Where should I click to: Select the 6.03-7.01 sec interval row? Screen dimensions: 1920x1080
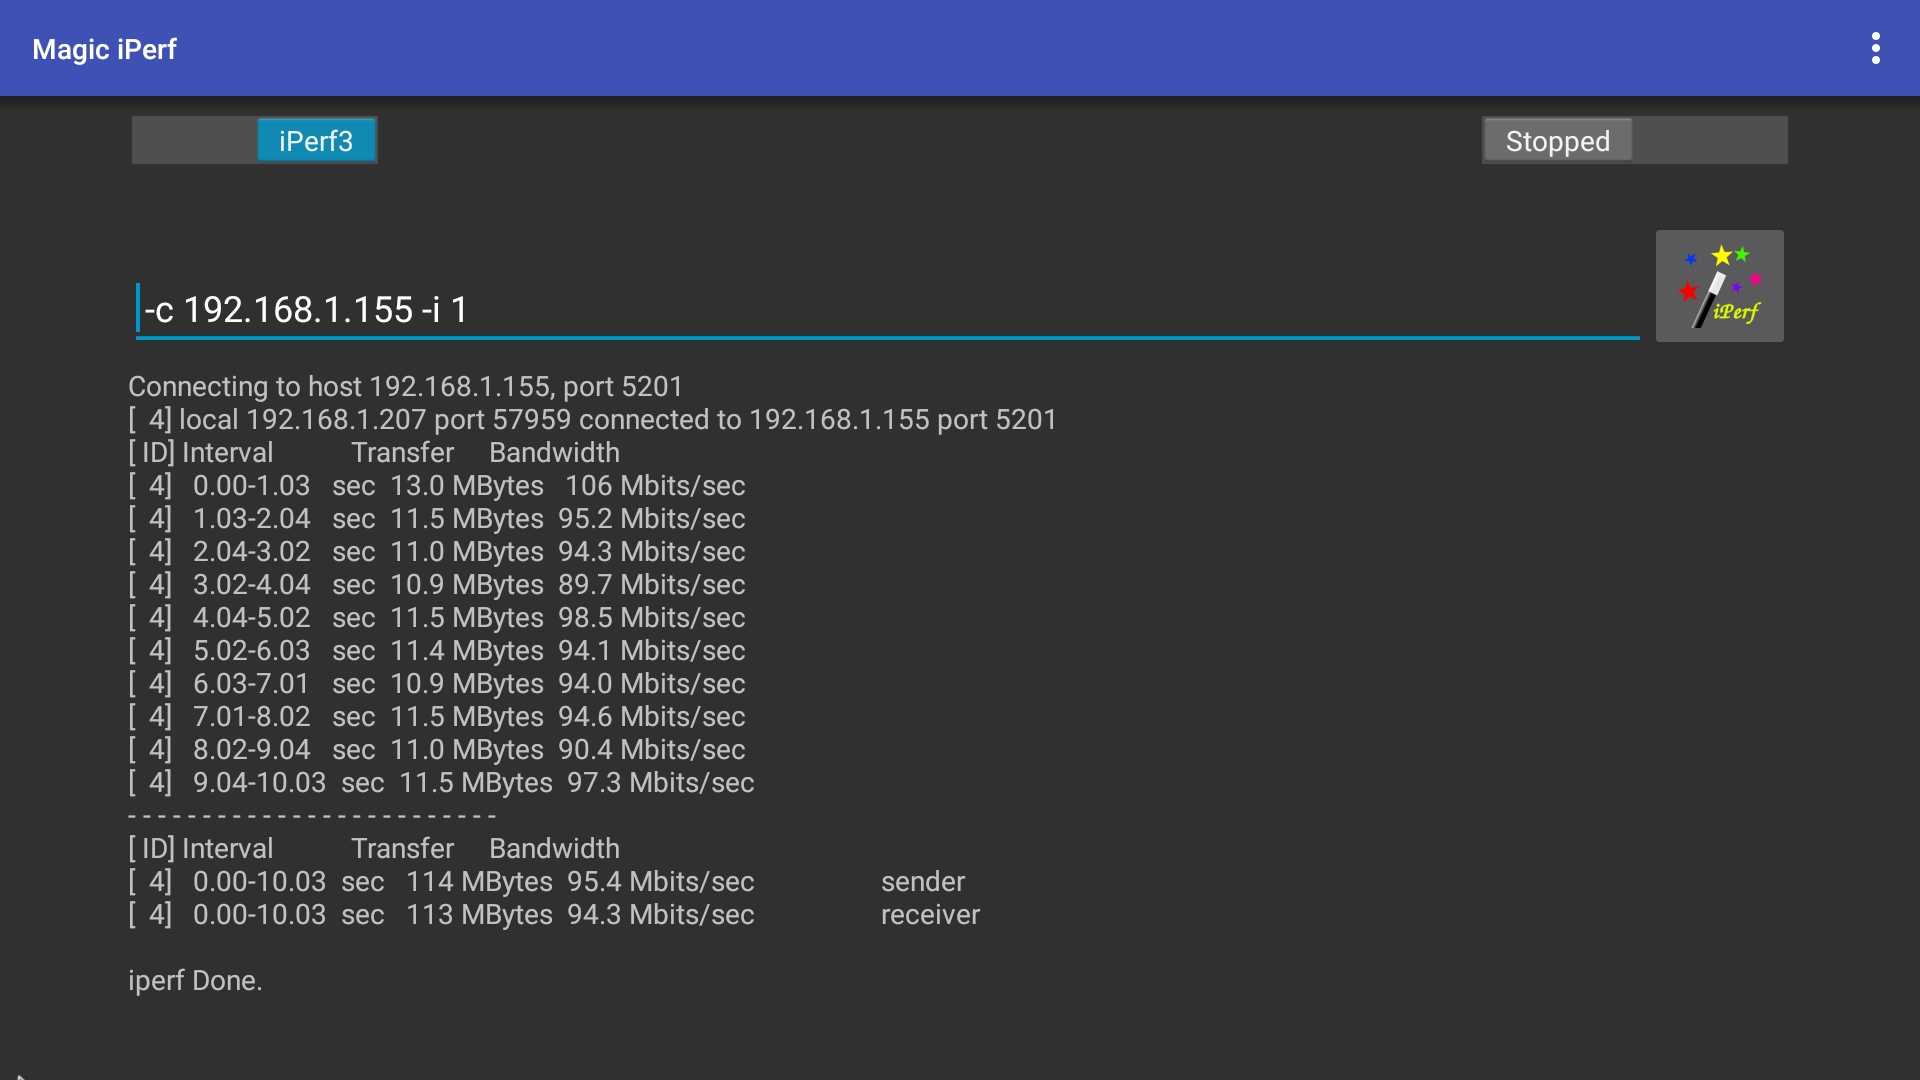point(437,684)
